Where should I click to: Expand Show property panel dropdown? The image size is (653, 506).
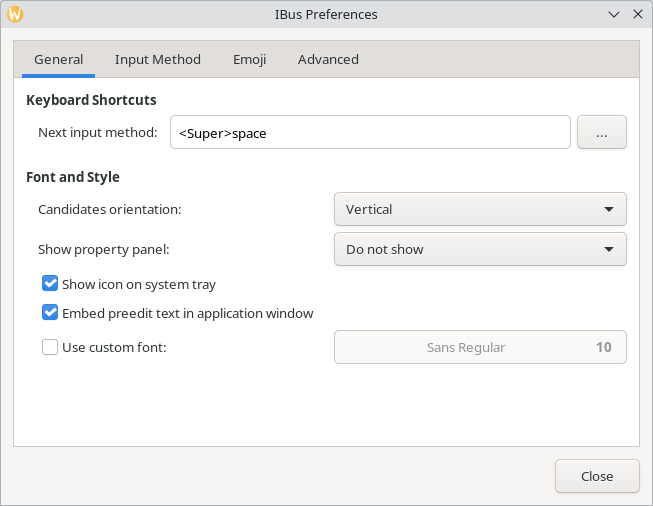coord(479,249)
